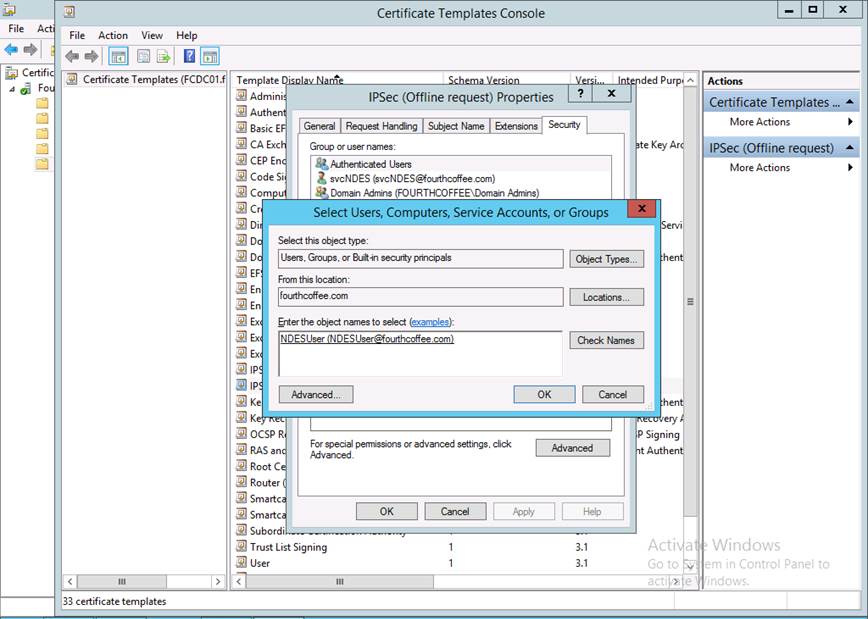868x619 pixels.
Task: Click the Forward arrow in the console toolbar
Action: (92, 57)
